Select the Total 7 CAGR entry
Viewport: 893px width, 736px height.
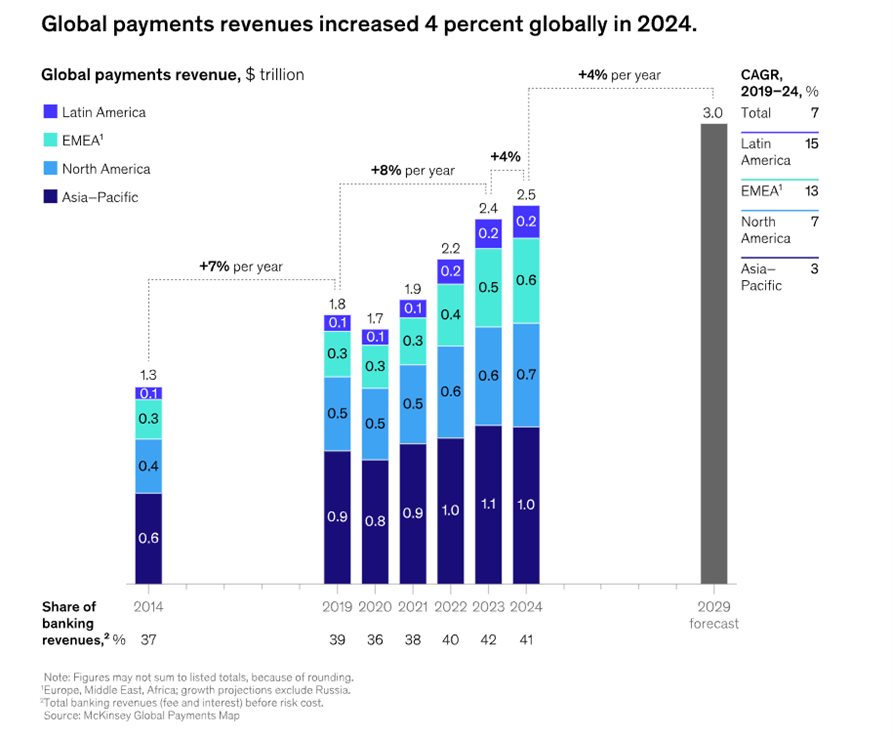click(780, 113)
